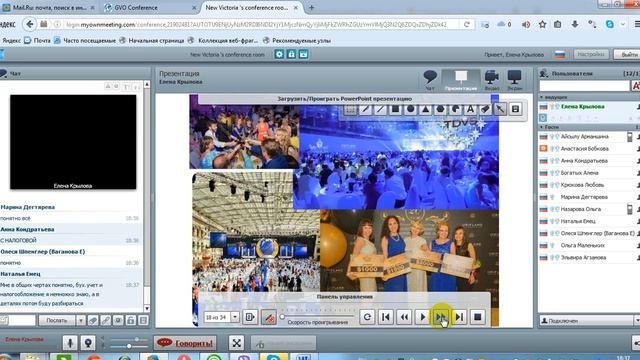Select the straight line drawing tool
Image resolution: width=640 pixels, height=360 pixels.
(380, 109)
